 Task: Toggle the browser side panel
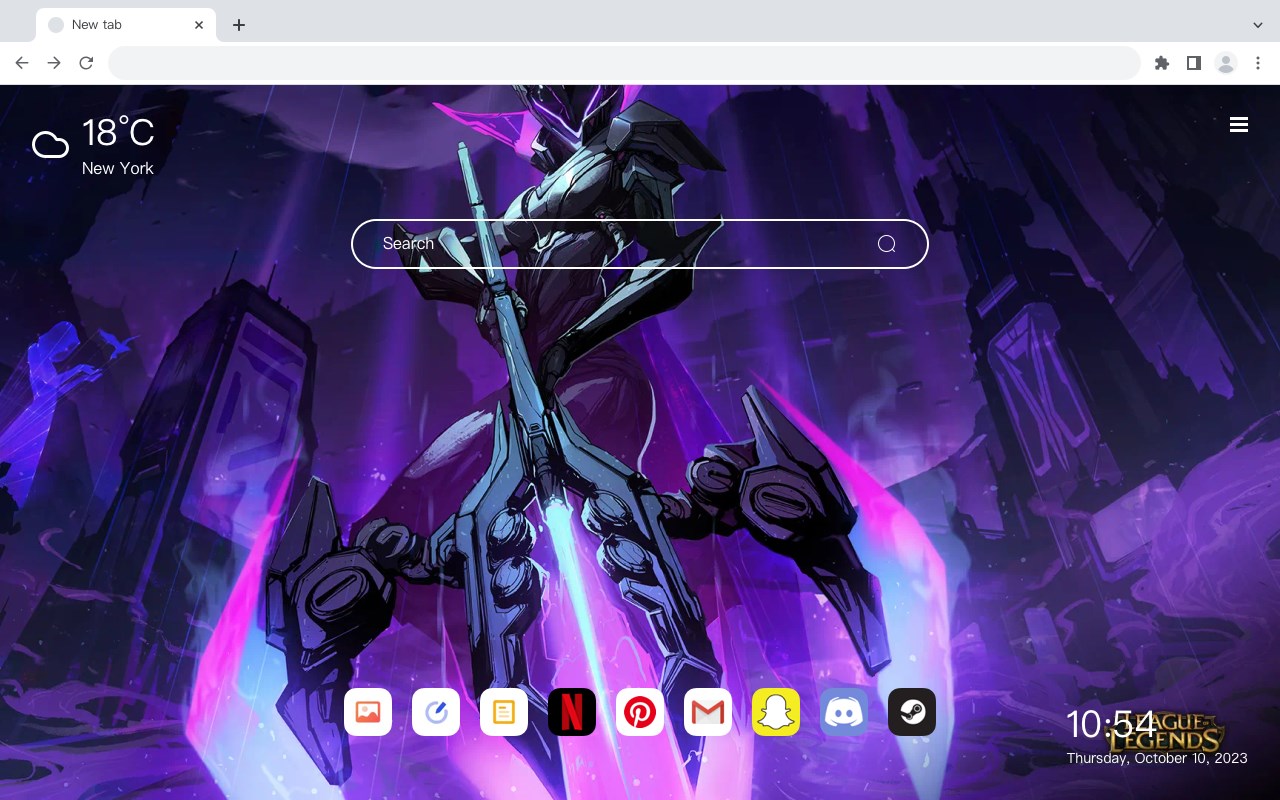coord(1193,63)
